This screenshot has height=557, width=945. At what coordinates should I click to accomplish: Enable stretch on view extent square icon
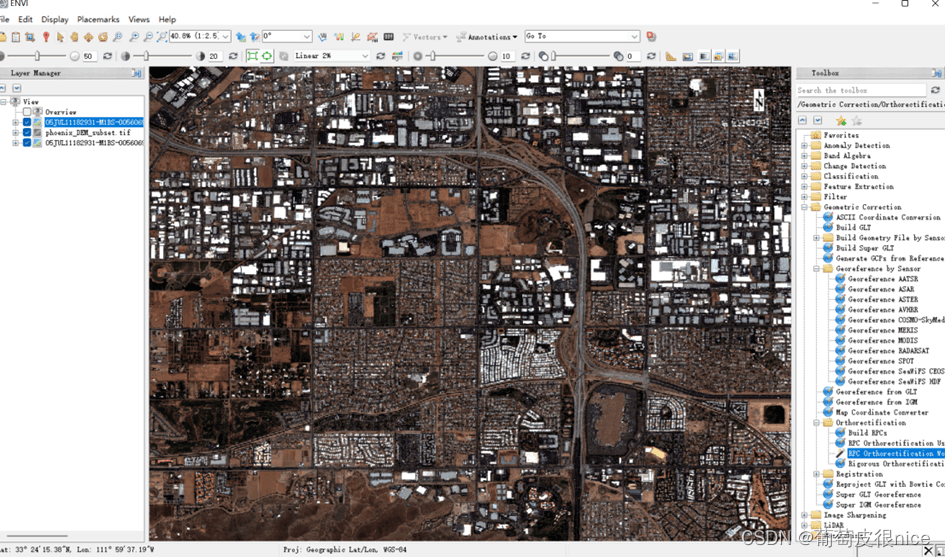(253, 56)
